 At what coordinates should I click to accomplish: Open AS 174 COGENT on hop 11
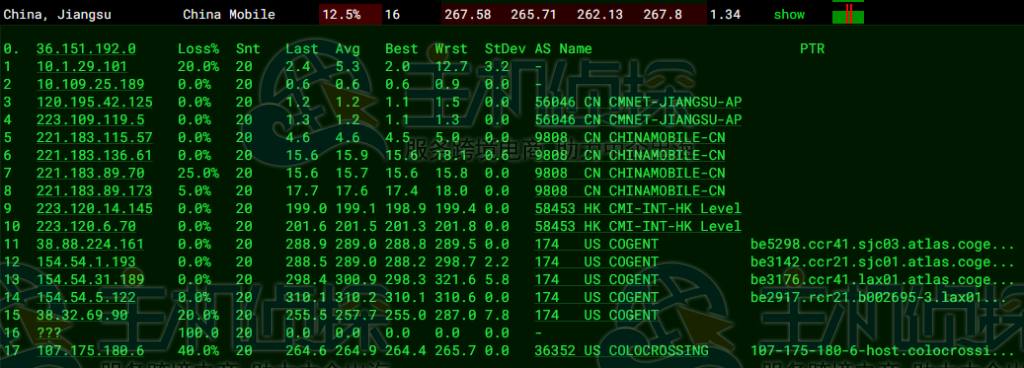pos(596,245)
